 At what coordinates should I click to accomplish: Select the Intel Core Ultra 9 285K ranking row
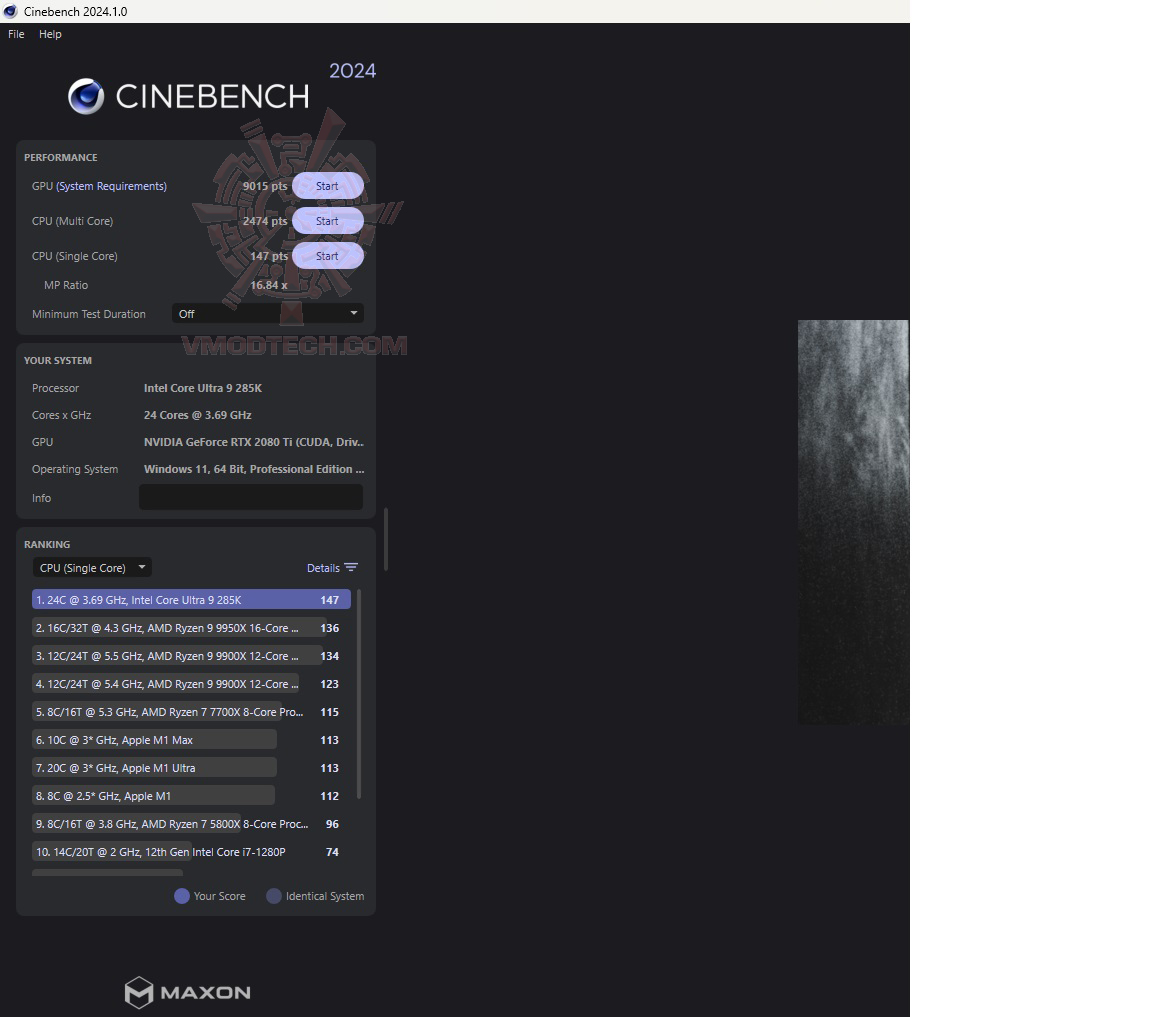(x=191, y=600)
